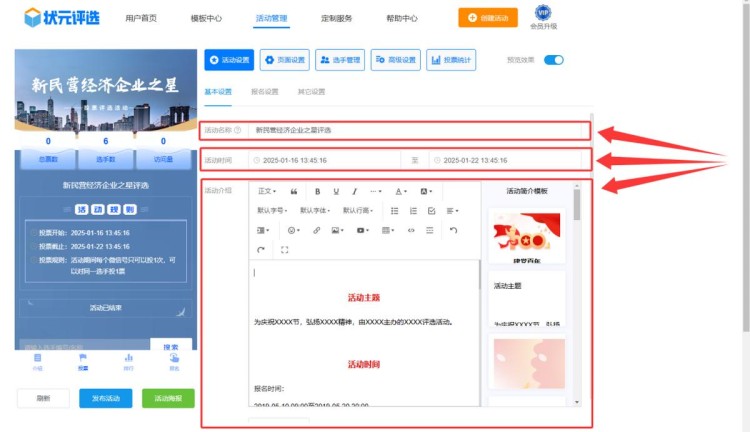Insert a blockquote with the quote icon

click(x=294, y=191)
